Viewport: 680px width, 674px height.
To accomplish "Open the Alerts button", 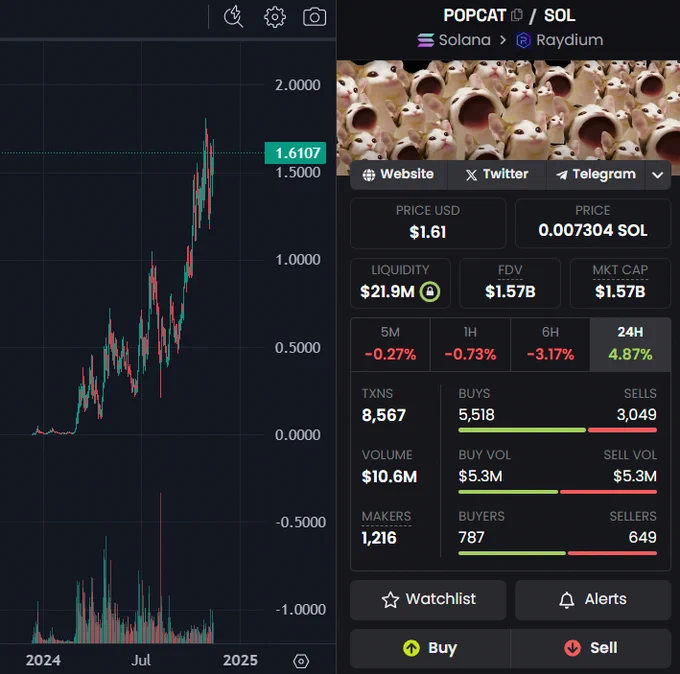I will (593, 600).
